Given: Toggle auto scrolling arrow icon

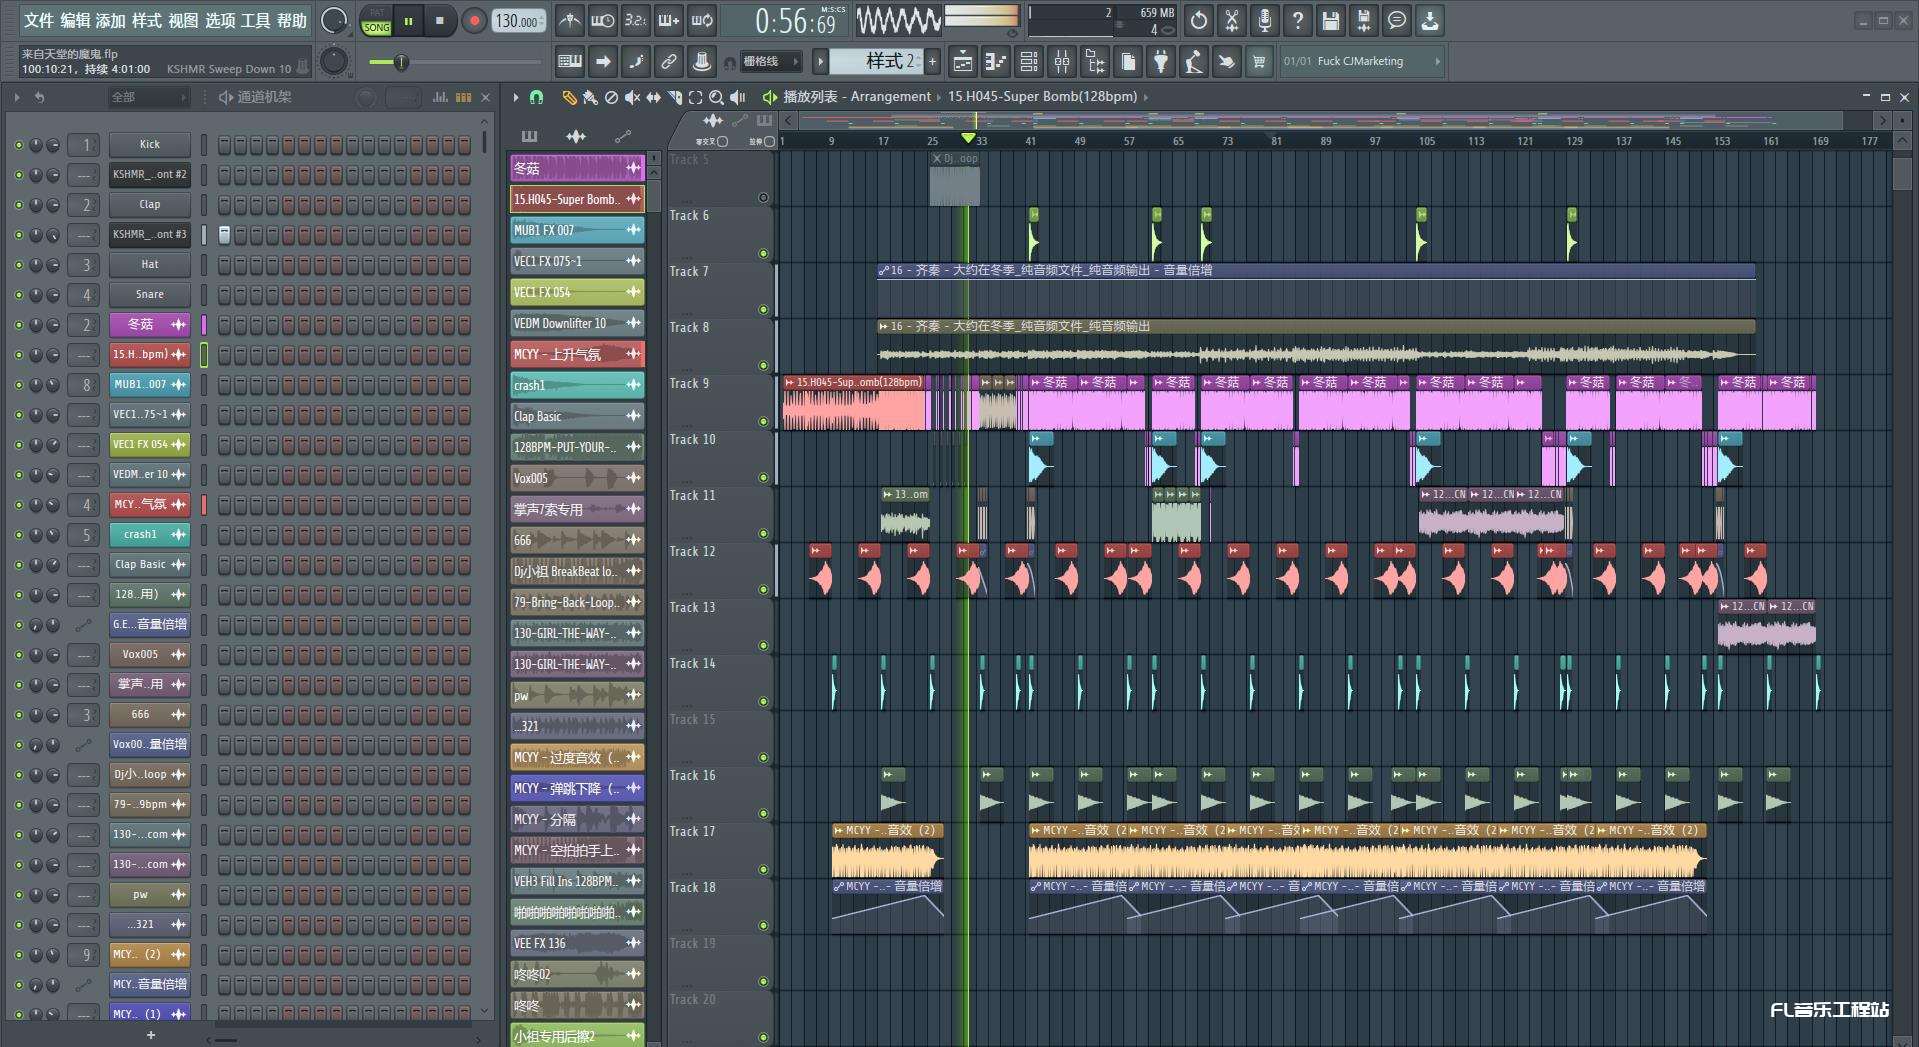Looking at the screenshot, I should pyautogui.click(x=603, y=62).
